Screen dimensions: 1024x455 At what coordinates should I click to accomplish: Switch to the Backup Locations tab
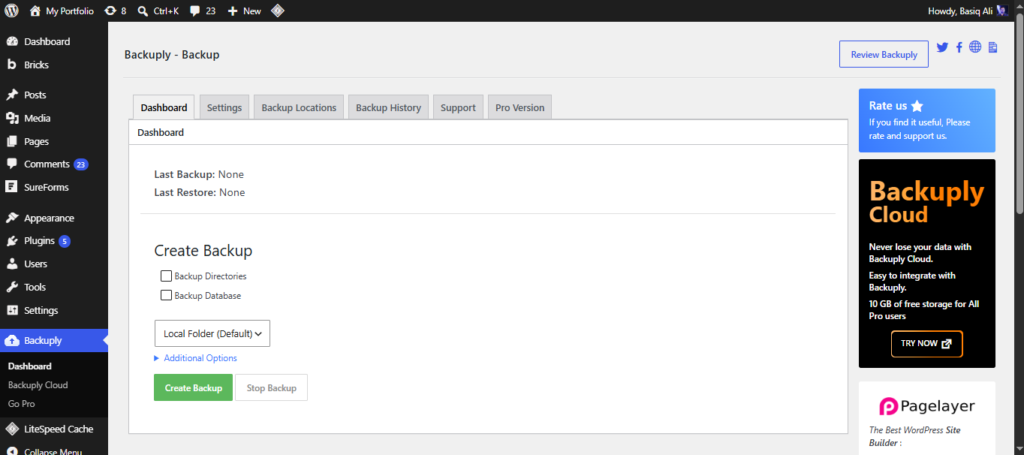[x=298, y=108]
